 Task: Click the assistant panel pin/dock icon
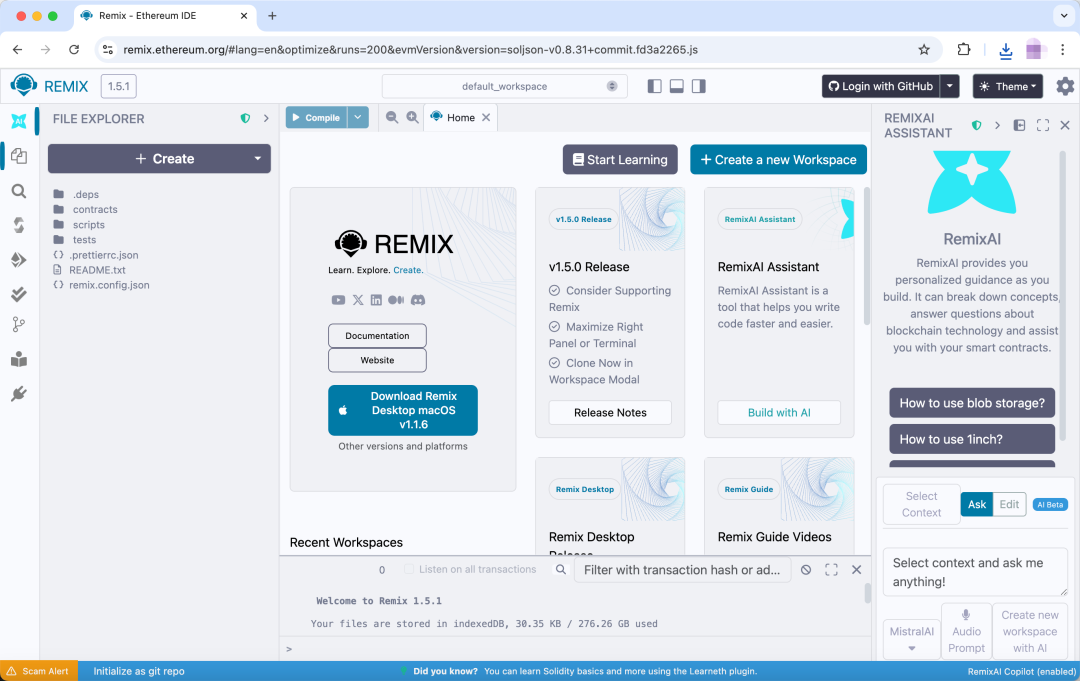1019,125
